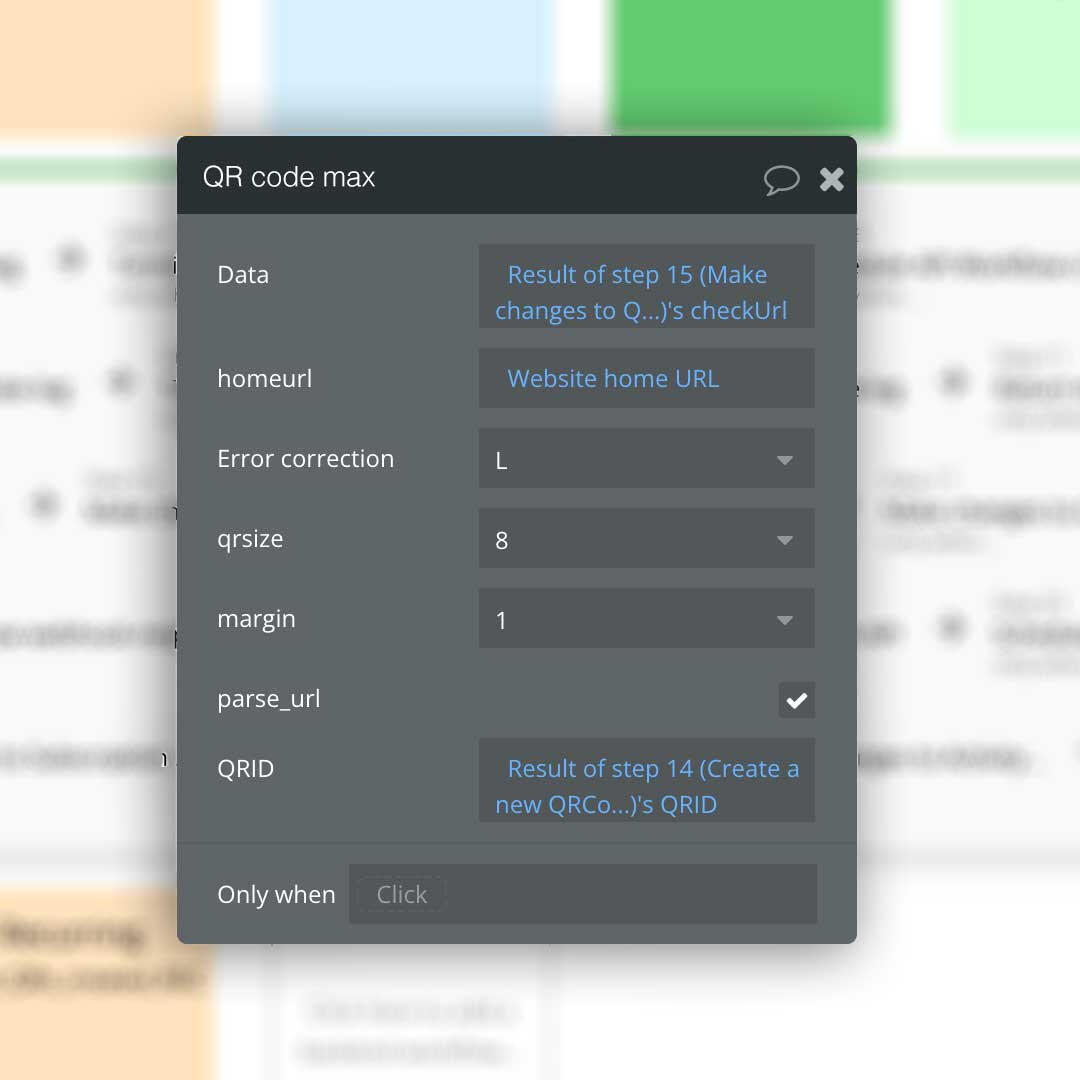This screenshot has height=1080, width=1080.
Task: Click the Only when condition field
Action: [582, 894]
